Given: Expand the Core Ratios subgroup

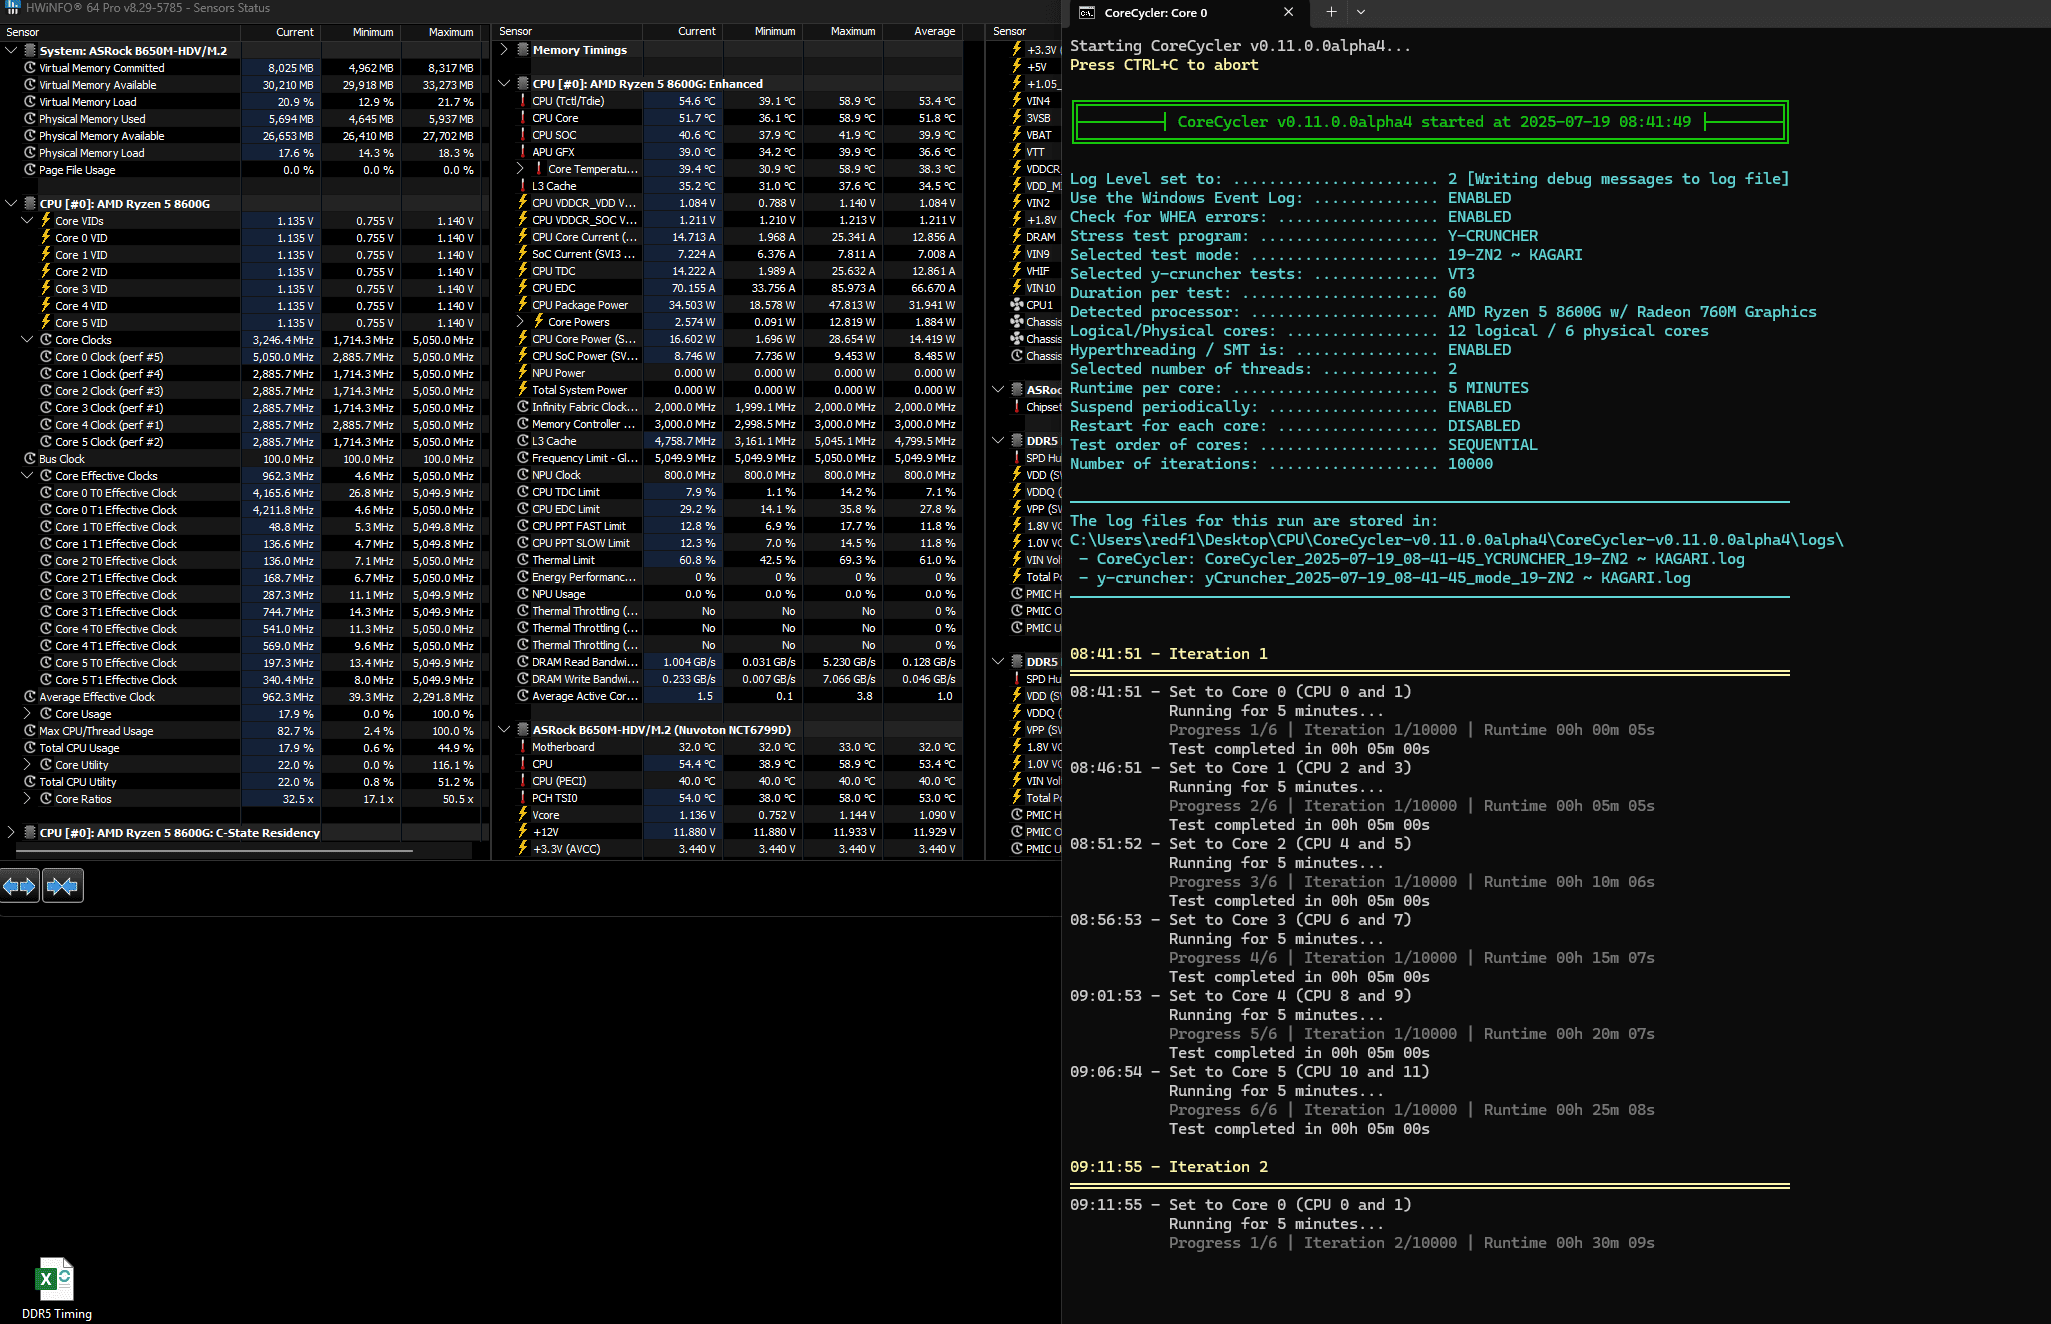Looking at the screenshot, I should (27, 799).
